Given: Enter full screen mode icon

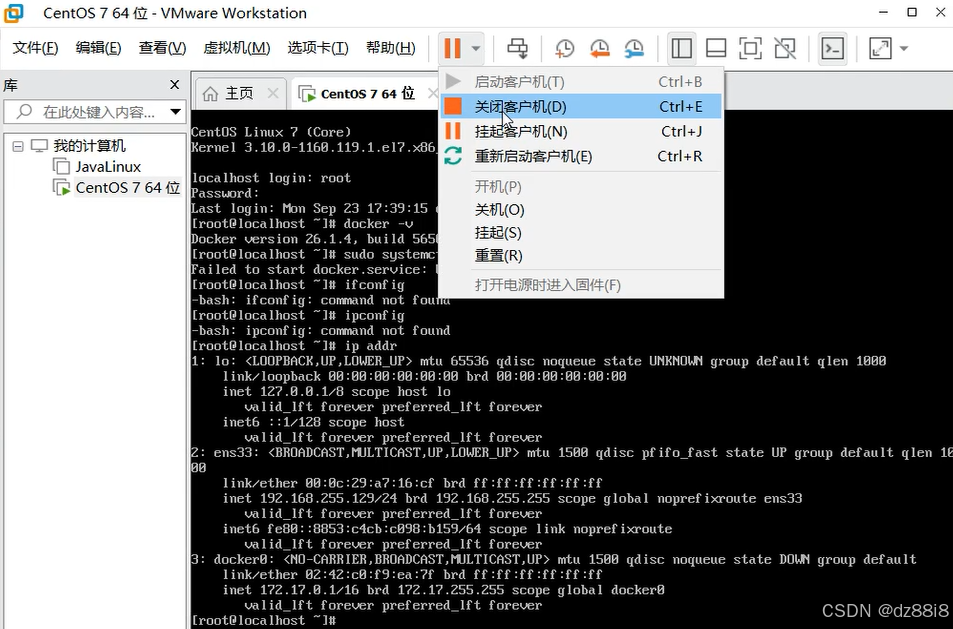Looking at the screenshot, I should point(750,48).
